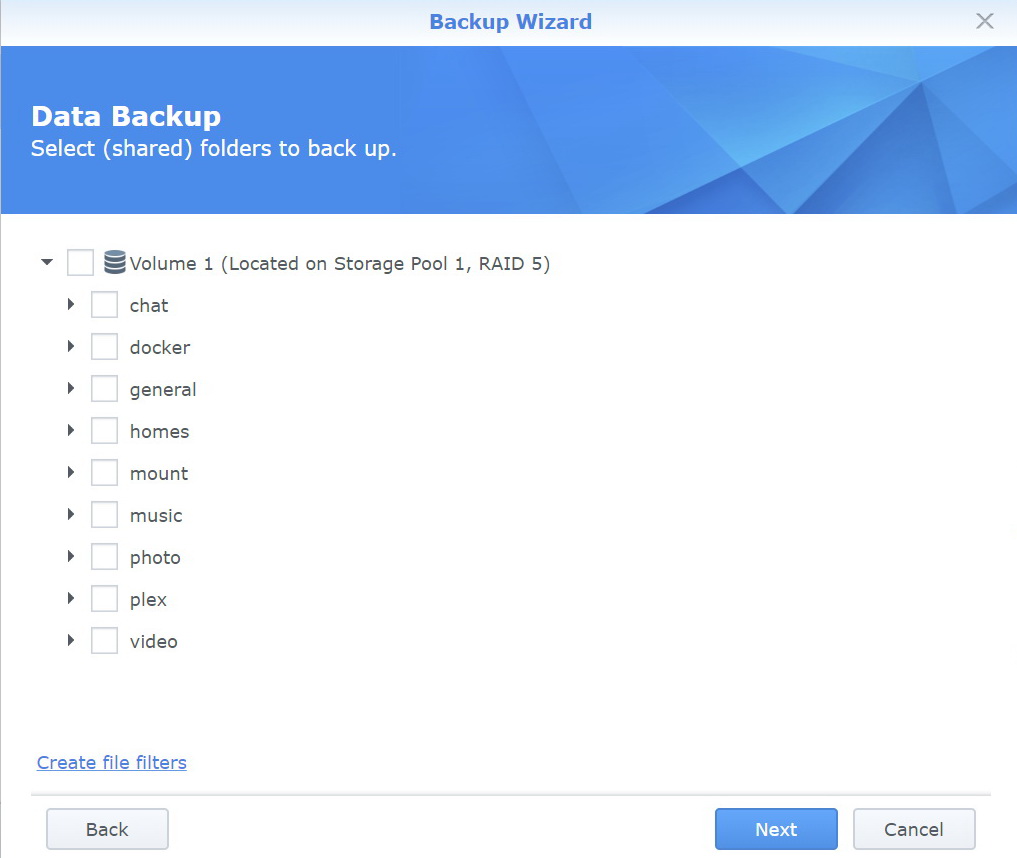Cancel the backup wizard
Screen dimensions: 1017x858
(x=914, y=829)
